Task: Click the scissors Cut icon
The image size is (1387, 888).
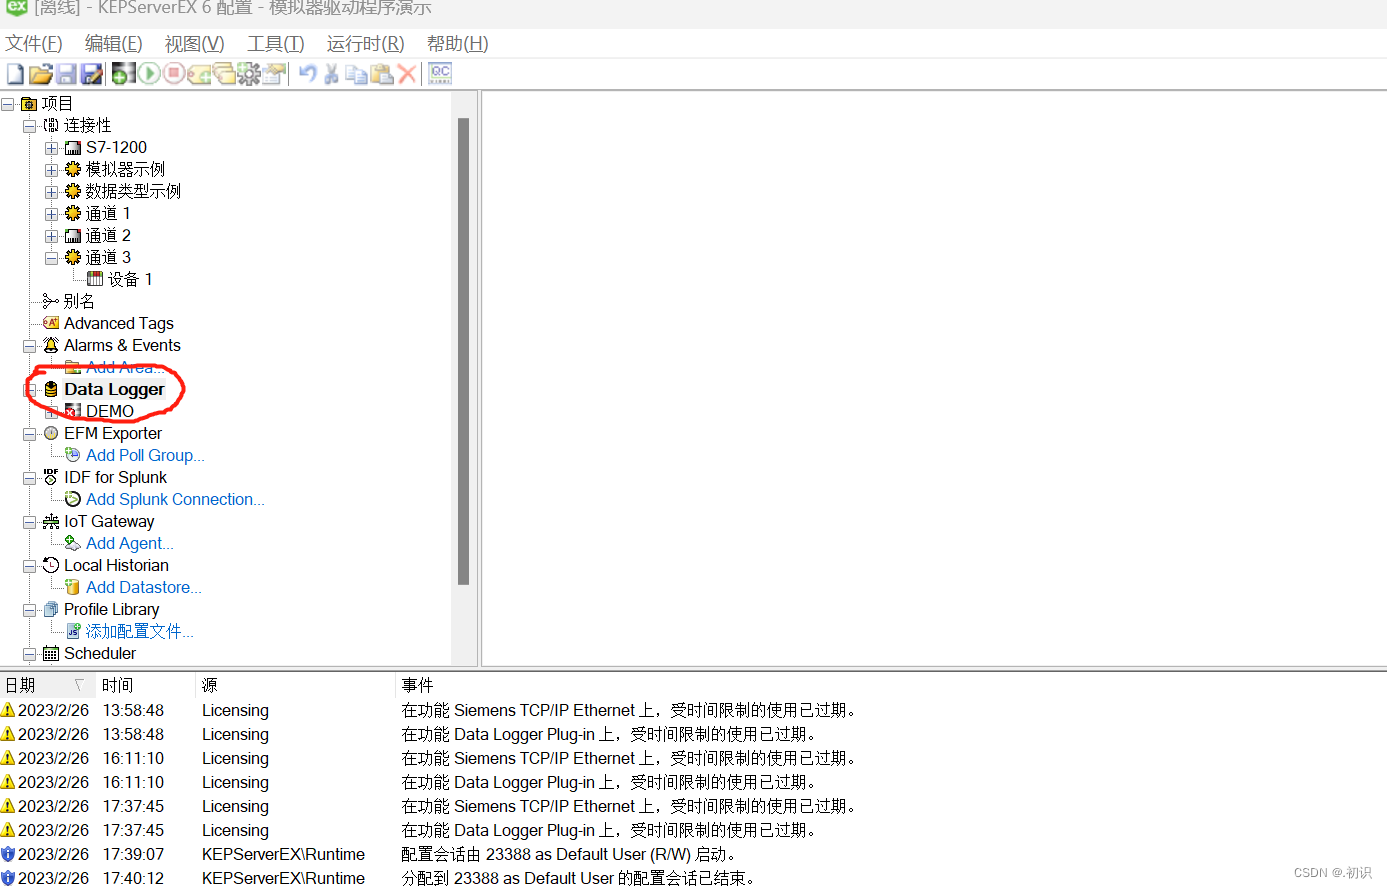Action: click(x=331, y=74)
